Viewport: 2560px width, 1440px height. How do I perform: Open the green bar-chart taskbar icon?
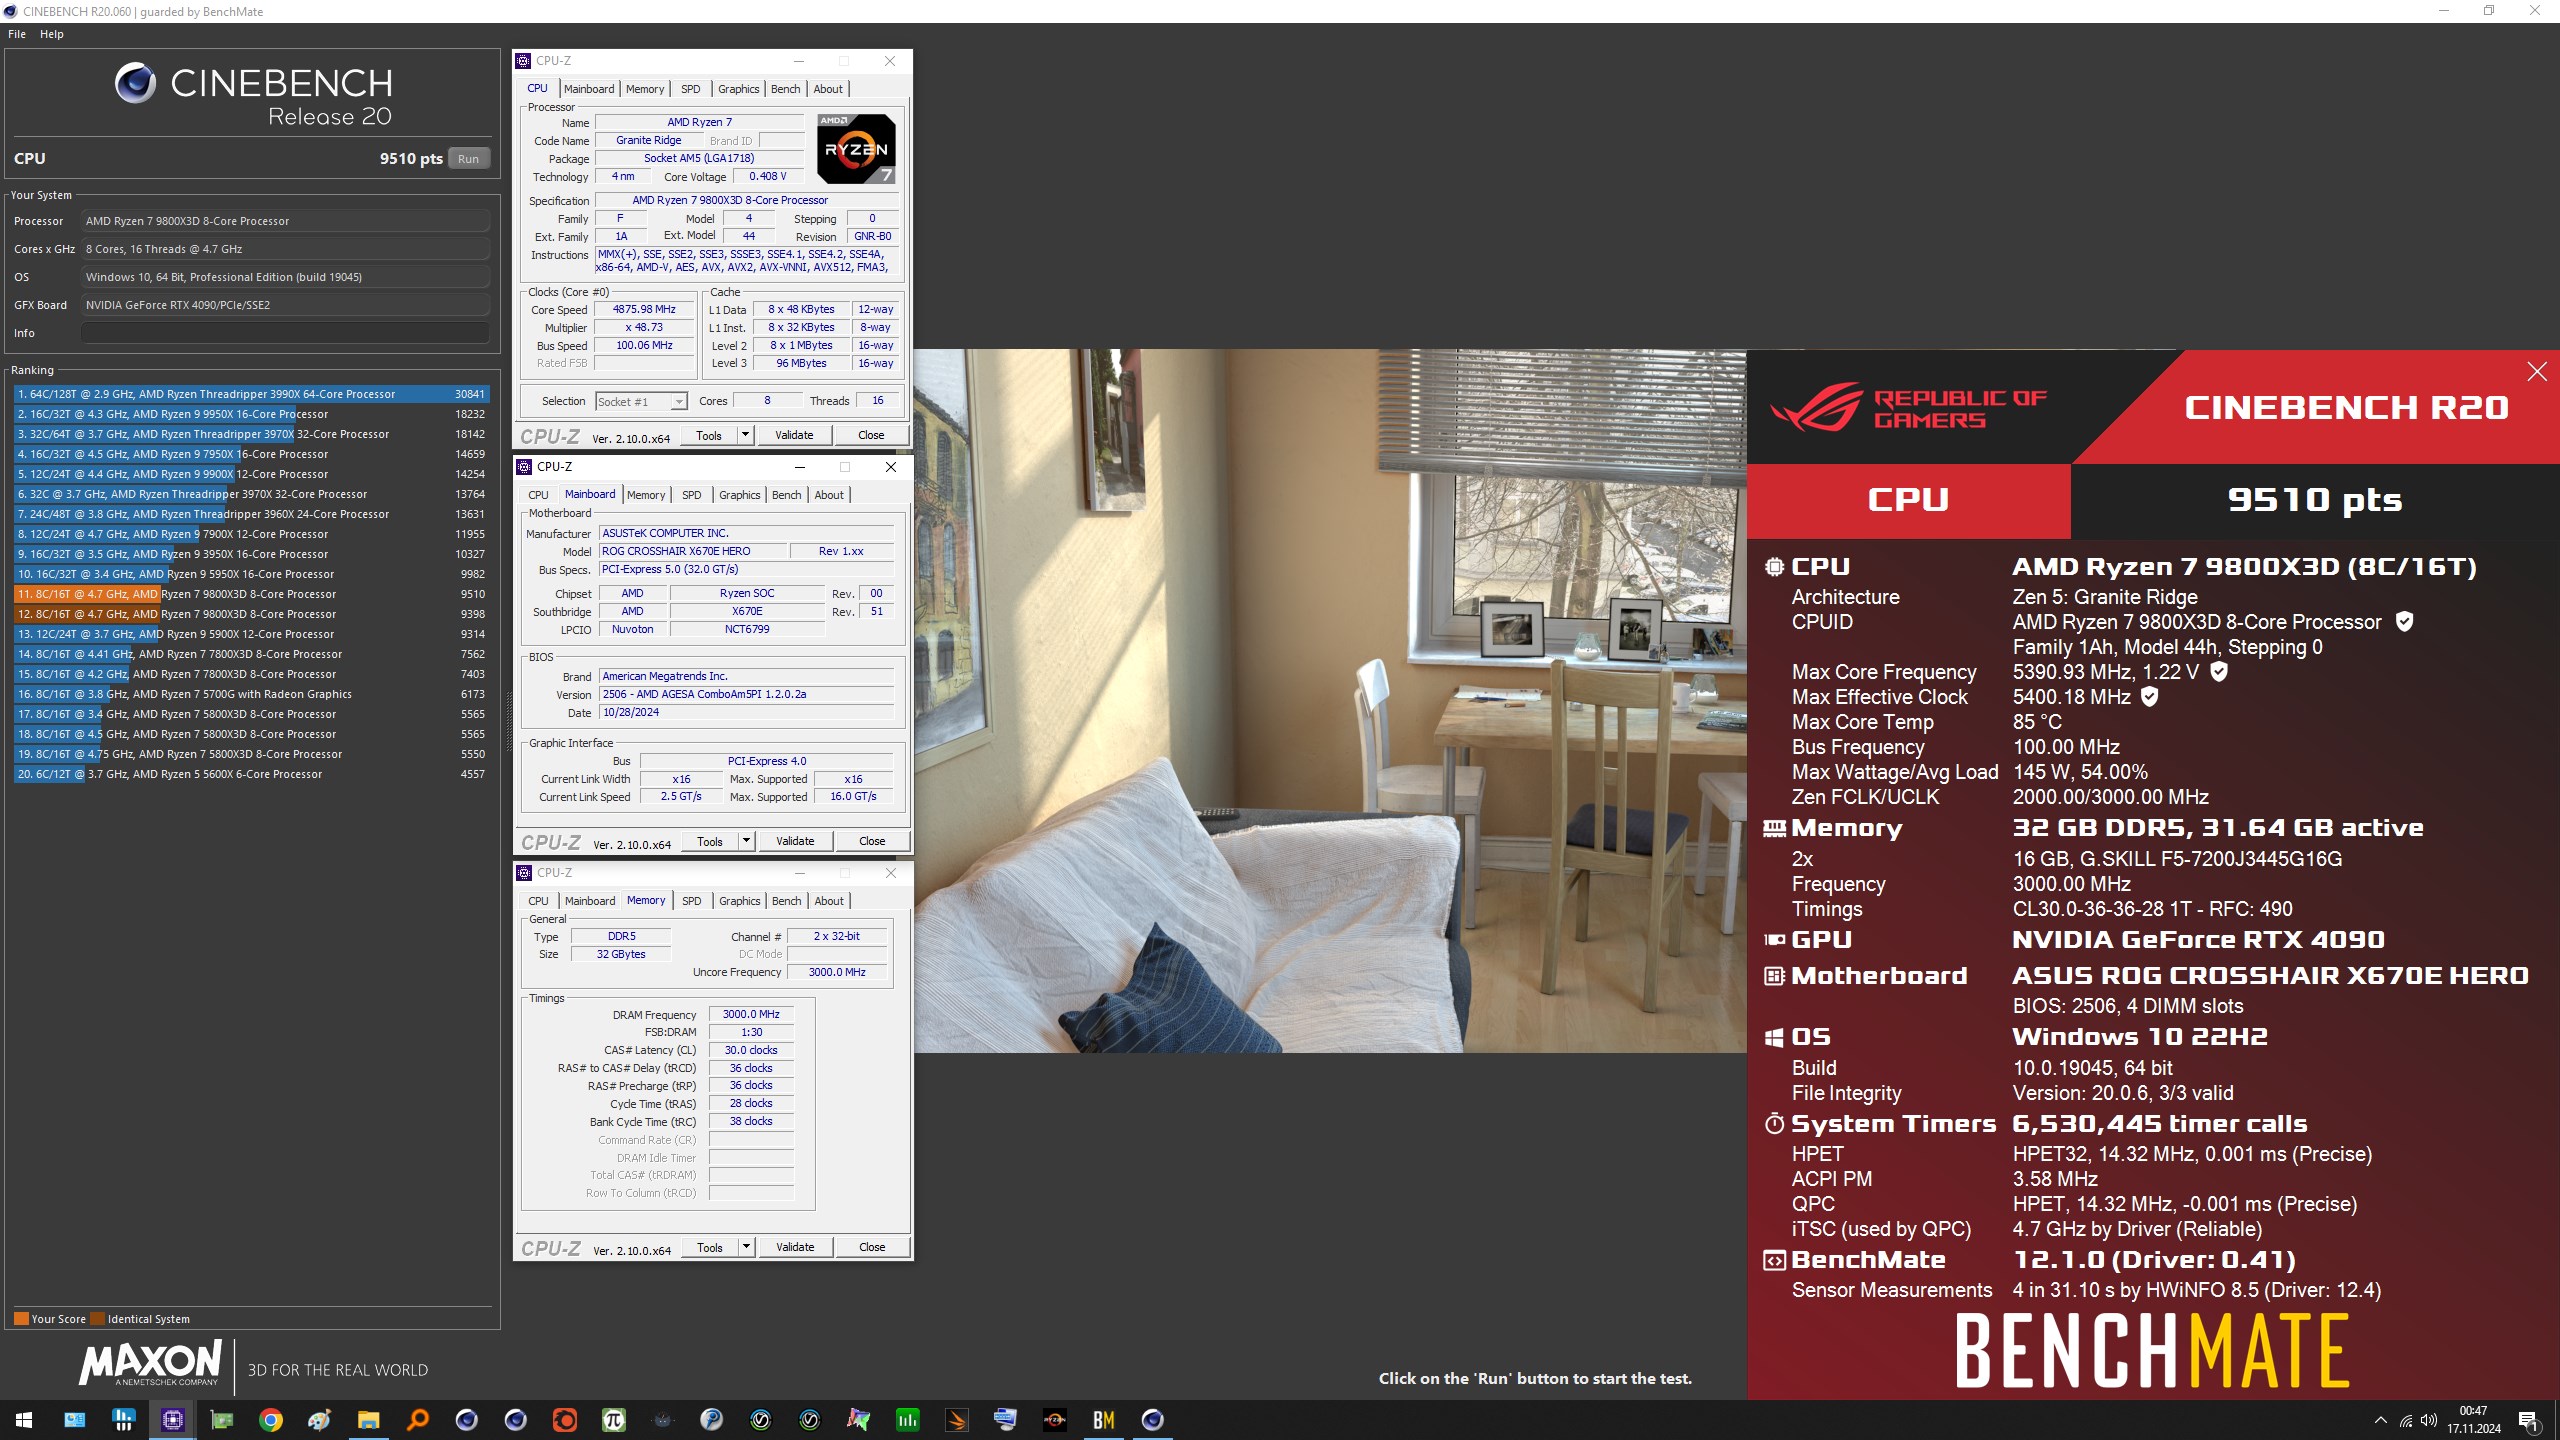(x=908, y=1420)
